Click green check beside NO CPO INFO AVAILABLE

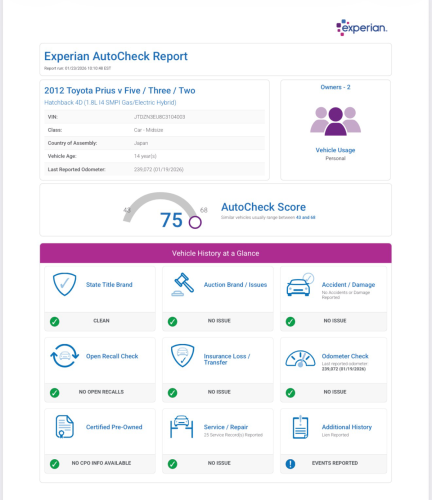pos(55,464)
